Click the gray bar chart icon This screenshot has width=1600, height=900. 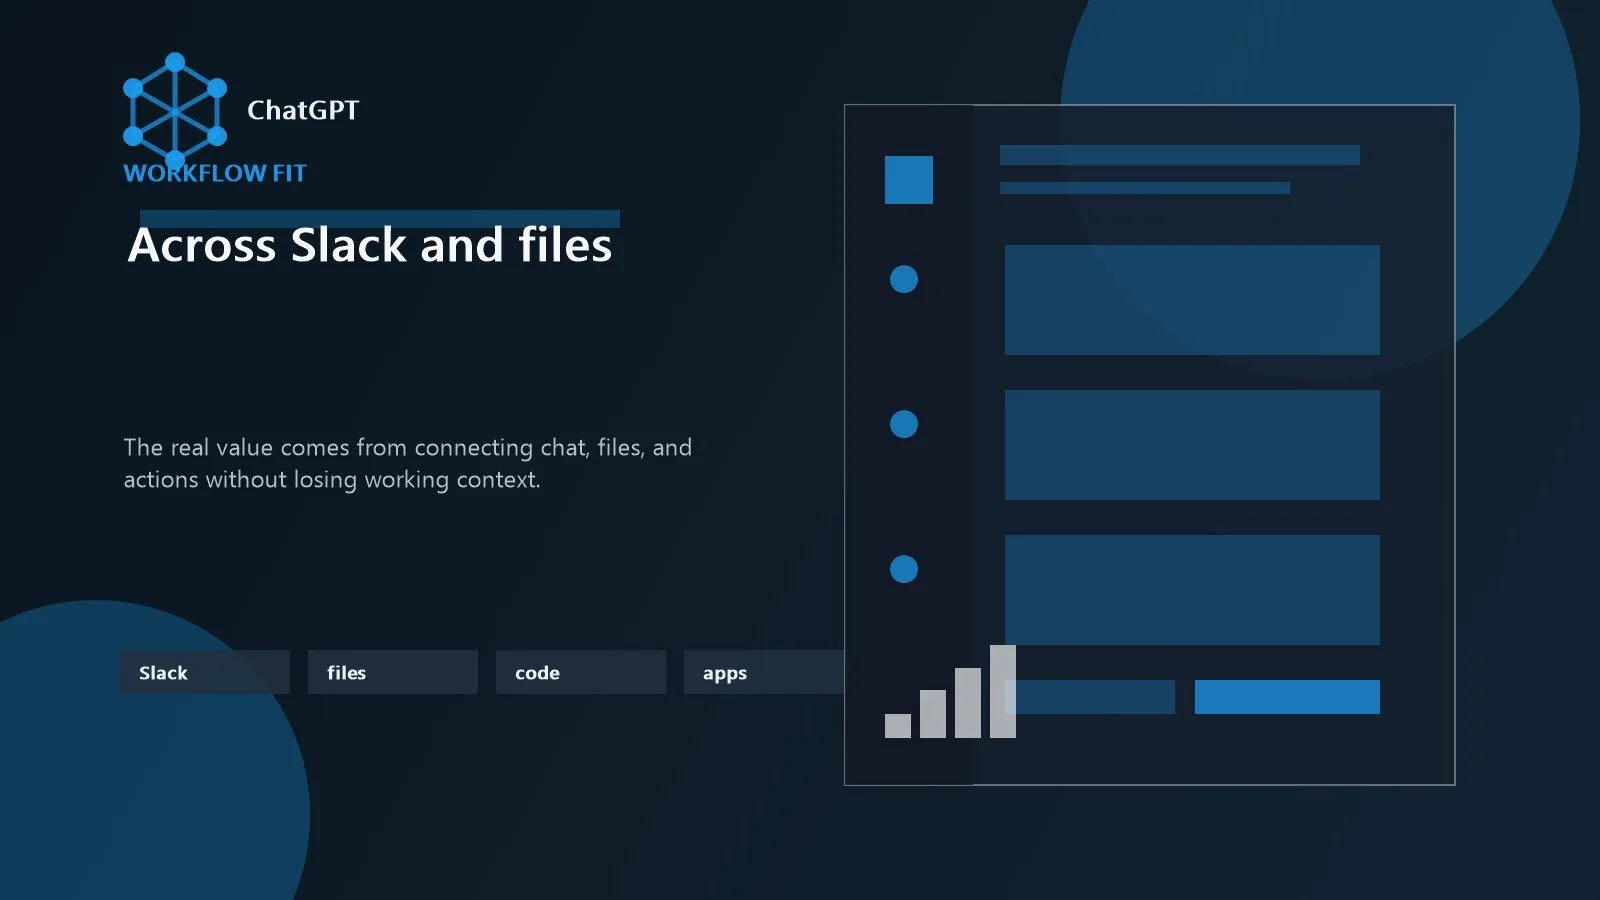(950, 692)
